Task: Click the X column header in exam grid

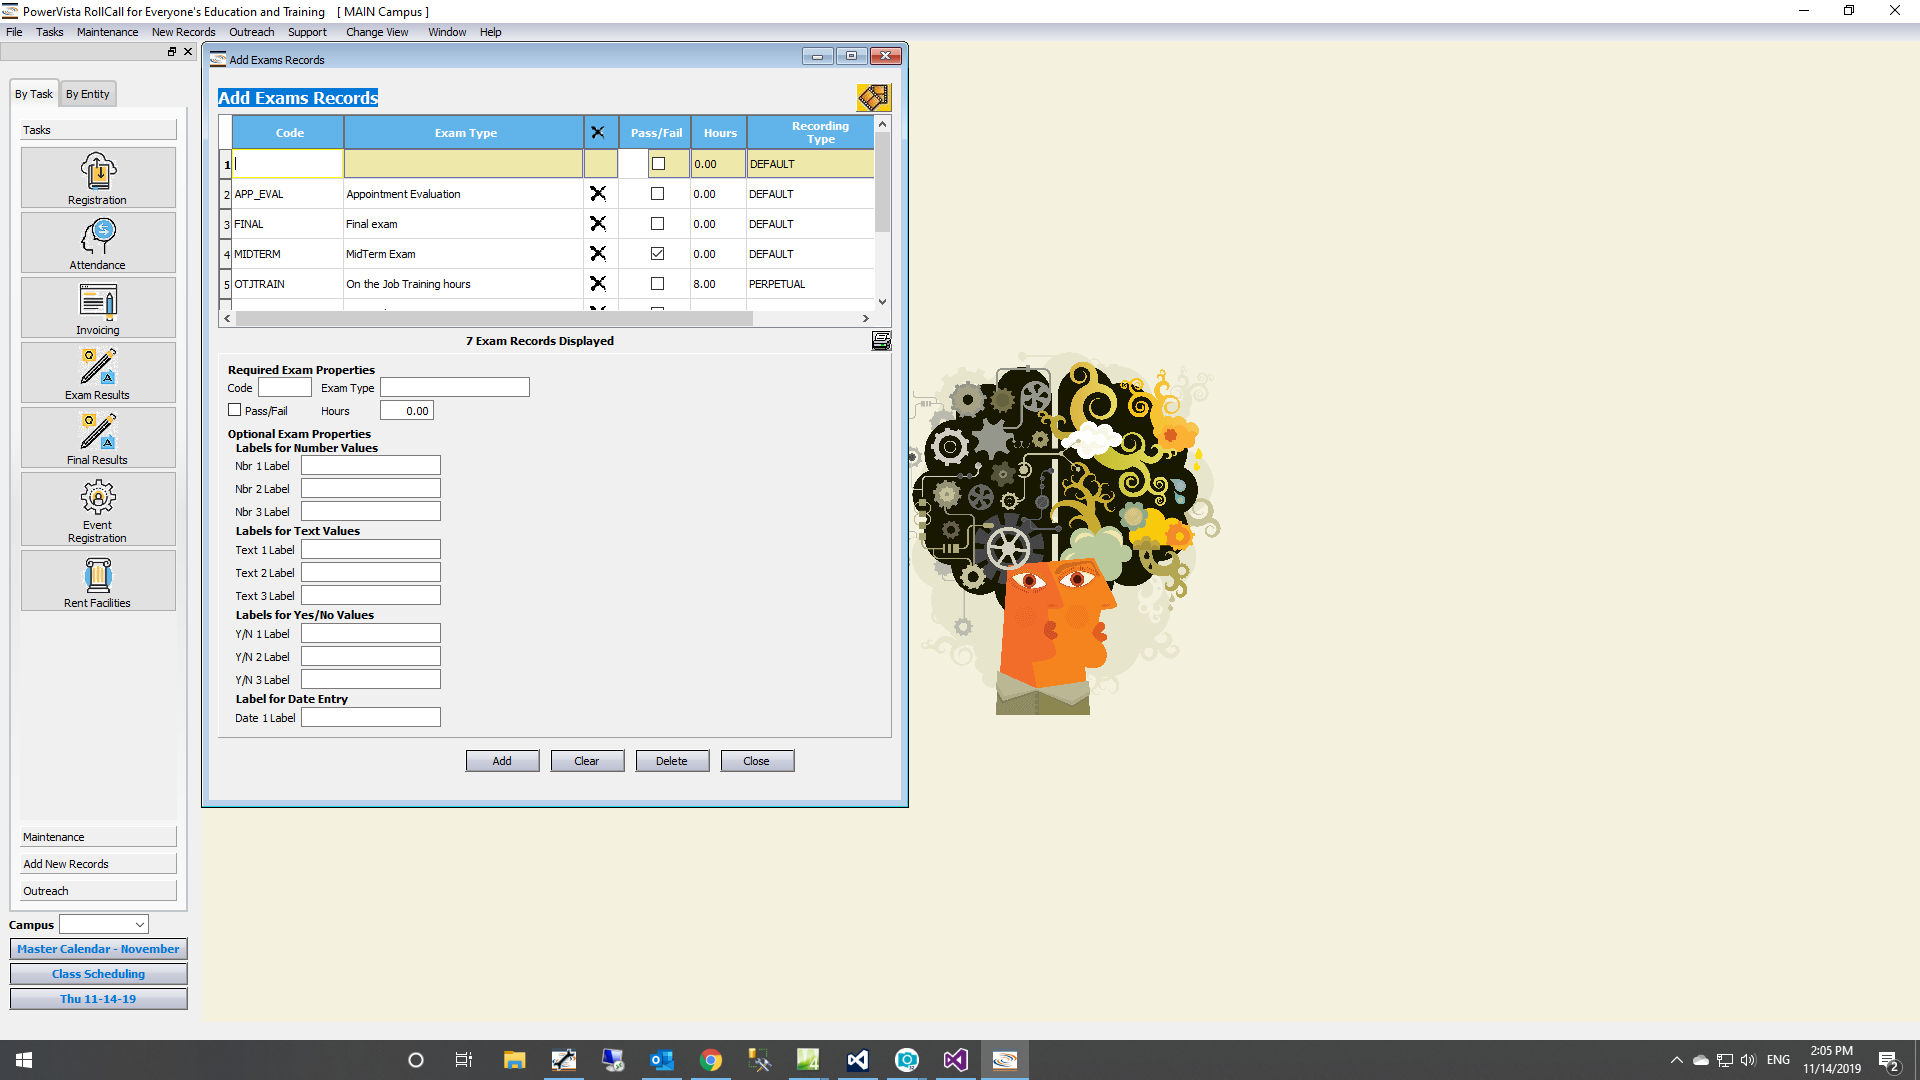Action: point(598,132)
